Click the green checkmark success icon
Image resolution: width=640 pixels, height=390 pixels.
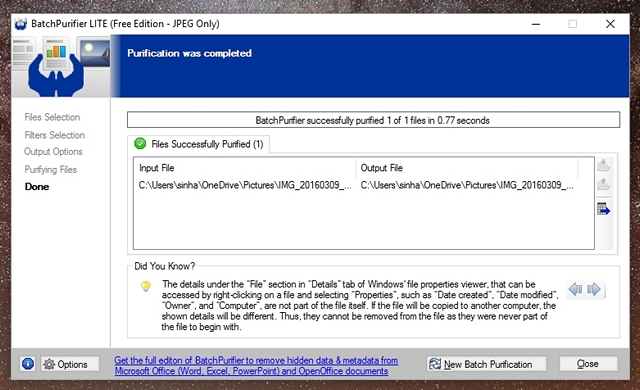[140, 144]
